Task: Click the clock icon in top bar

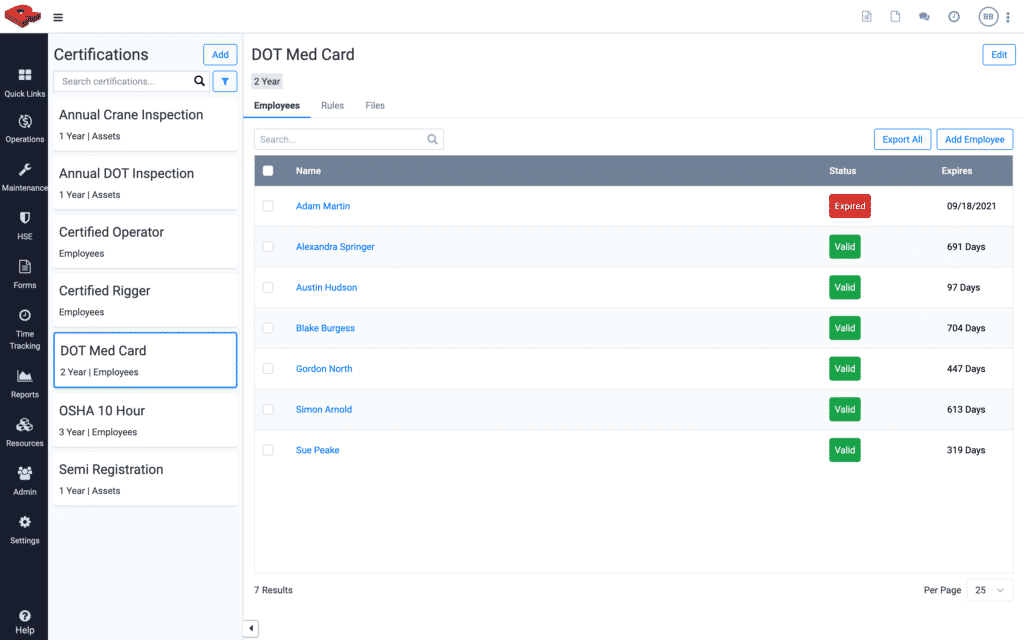Action: pyautogui.click(x=953, y=17)
